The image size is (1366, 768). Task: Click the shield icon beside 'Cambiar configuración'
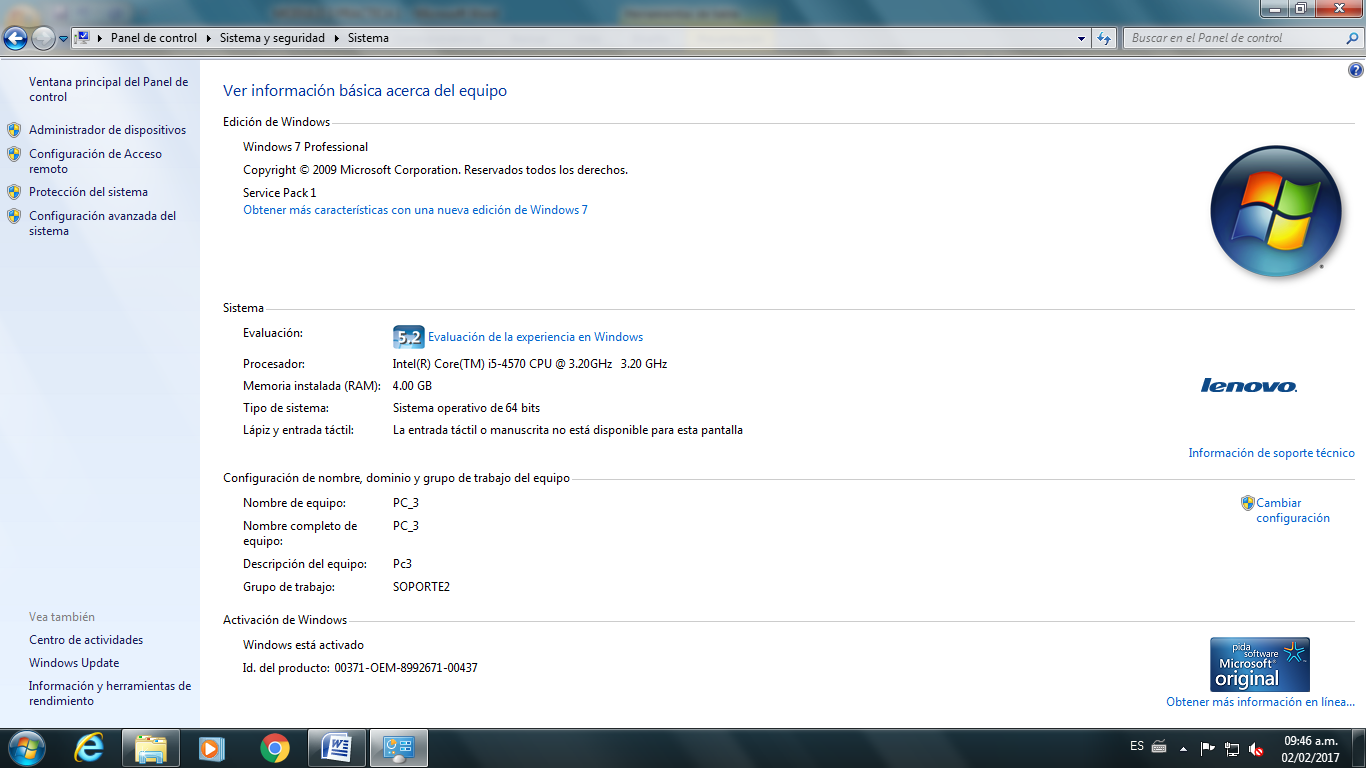1248,503
